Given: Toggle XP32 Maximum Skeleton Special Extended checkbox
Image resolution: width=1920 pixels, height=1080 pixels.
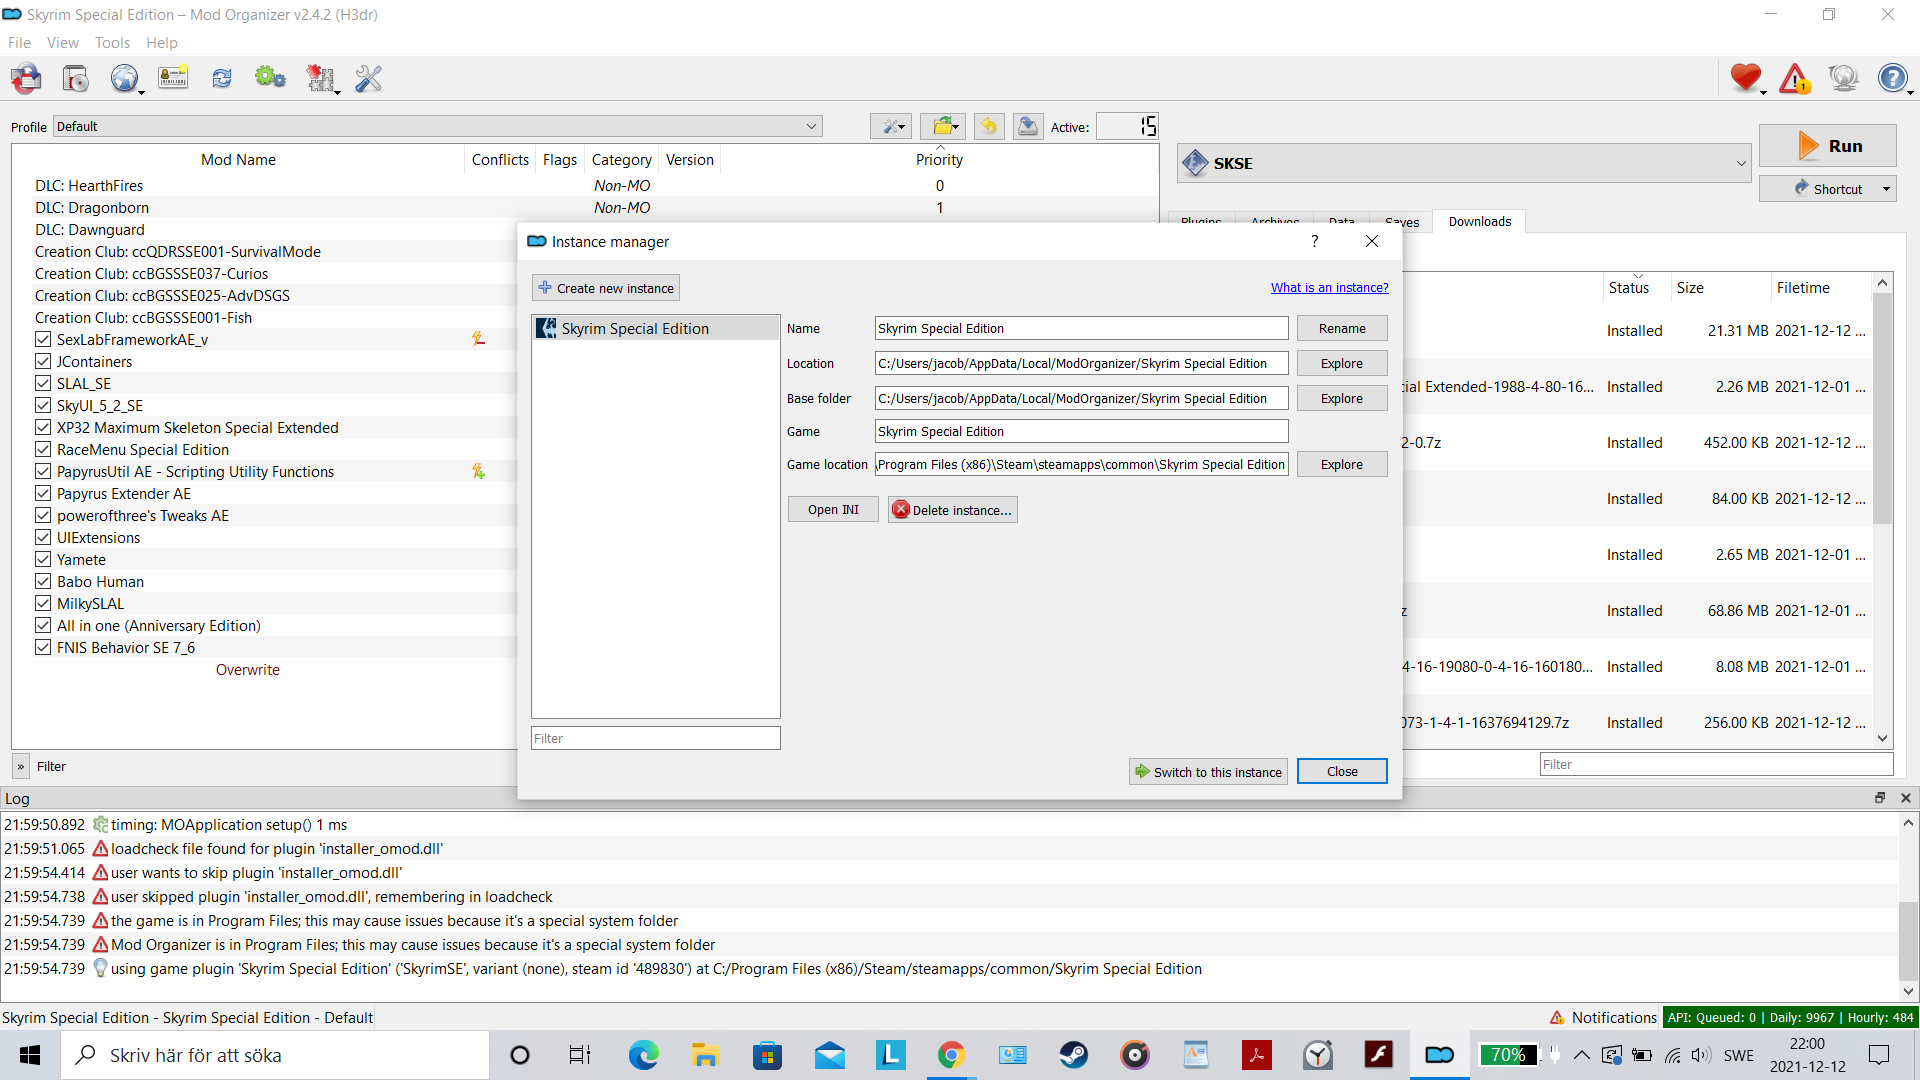Looking at the screenshot, I should (43, 427).
